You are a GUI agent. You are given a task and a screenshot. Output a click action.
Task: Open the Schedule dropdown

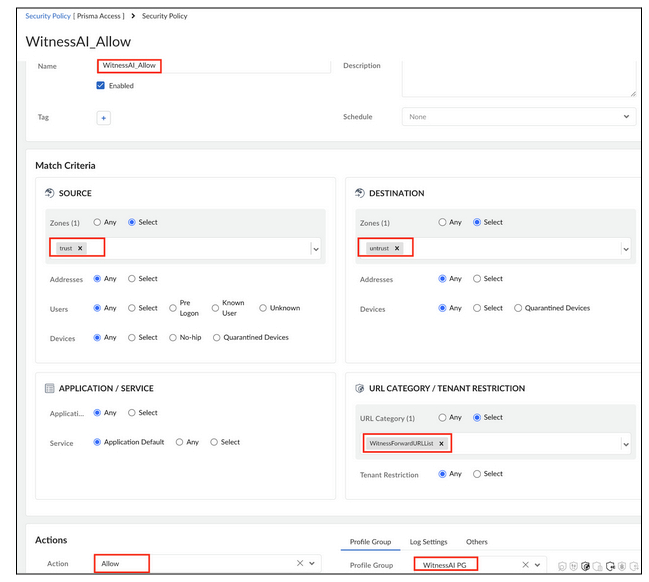point(519,117)
